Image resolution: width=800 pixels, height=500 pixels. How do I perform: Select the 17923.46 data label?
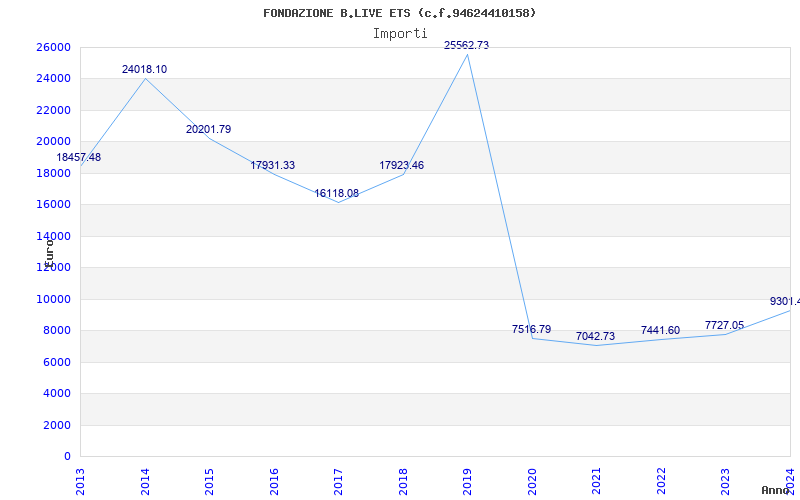(402, 165)
